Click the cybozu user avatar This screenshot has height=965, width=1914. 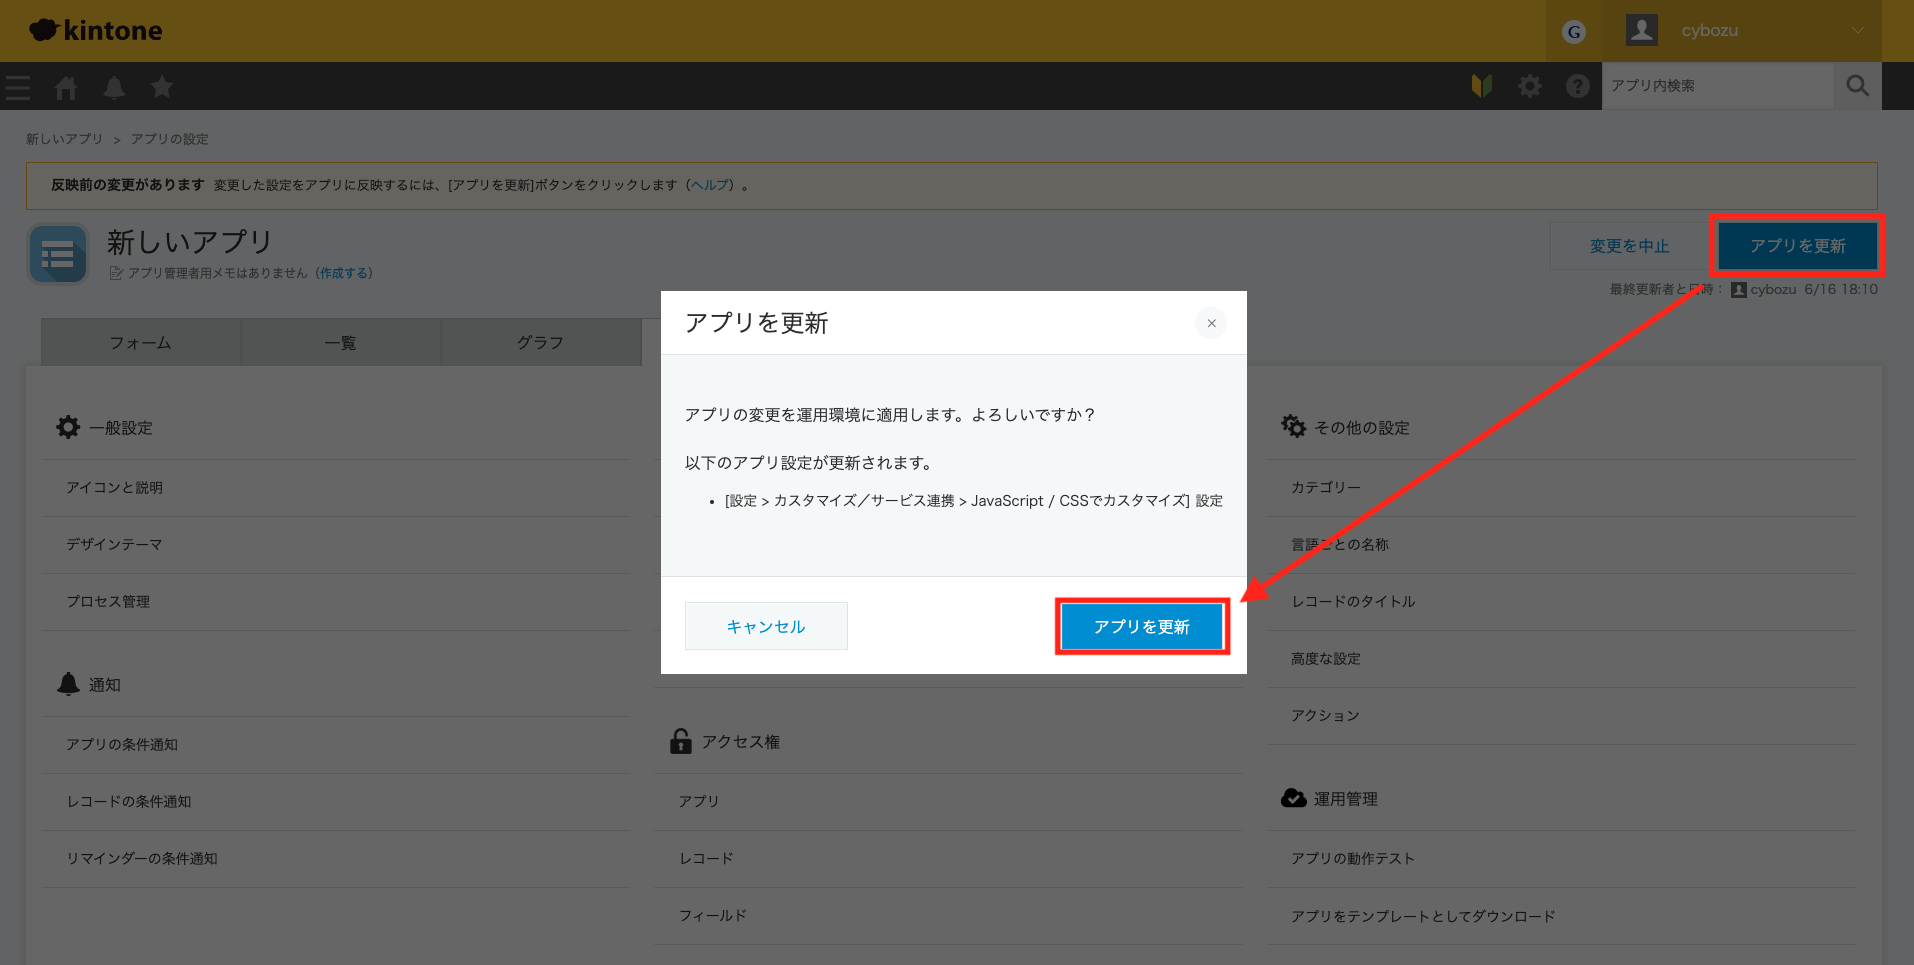1641,30
